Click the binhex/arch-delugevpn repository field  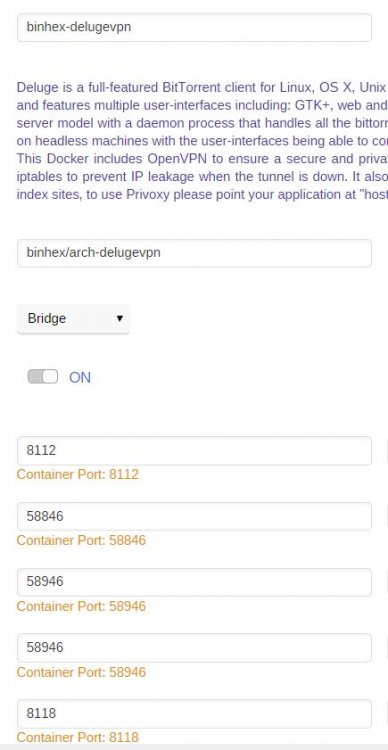[x=194, y=253]
